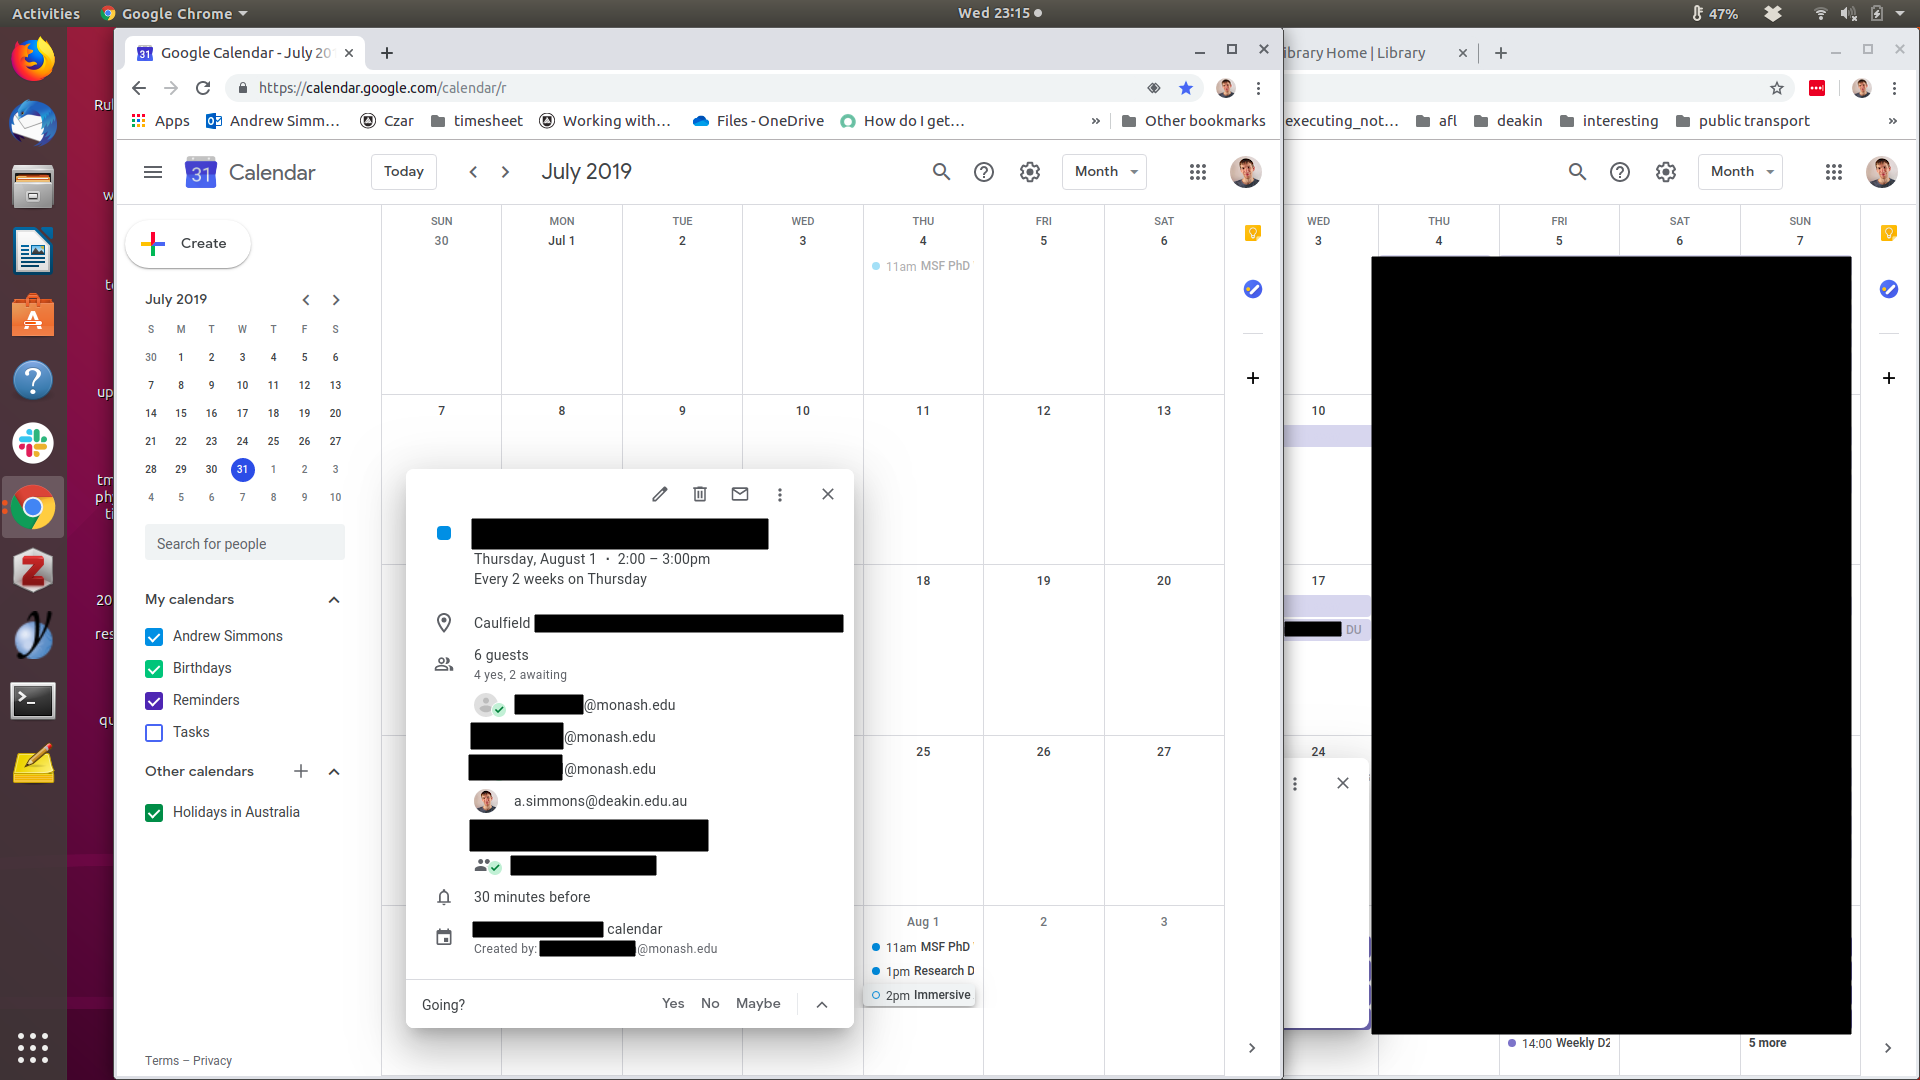Email guests using envelope icon
Image resolution: width=1920 pixels, height=1080 pixels.
pyautogui.click(x=740, y=494)
